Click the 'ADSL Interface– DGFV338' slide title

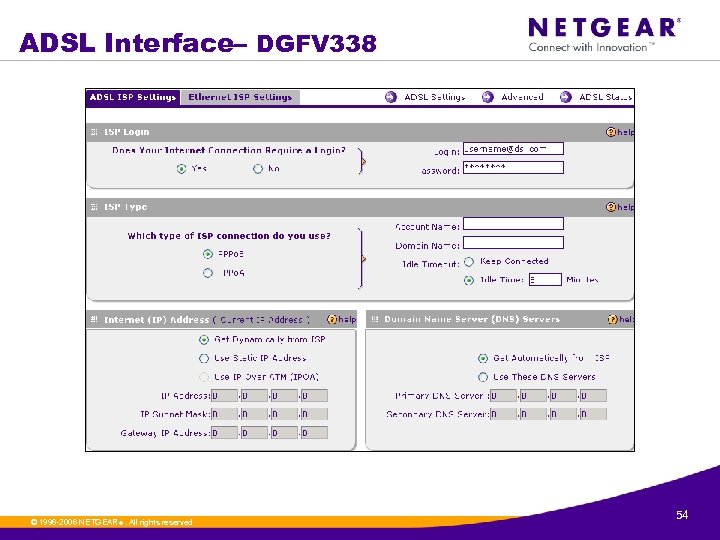pyautogui.click(x=198, y=43)
